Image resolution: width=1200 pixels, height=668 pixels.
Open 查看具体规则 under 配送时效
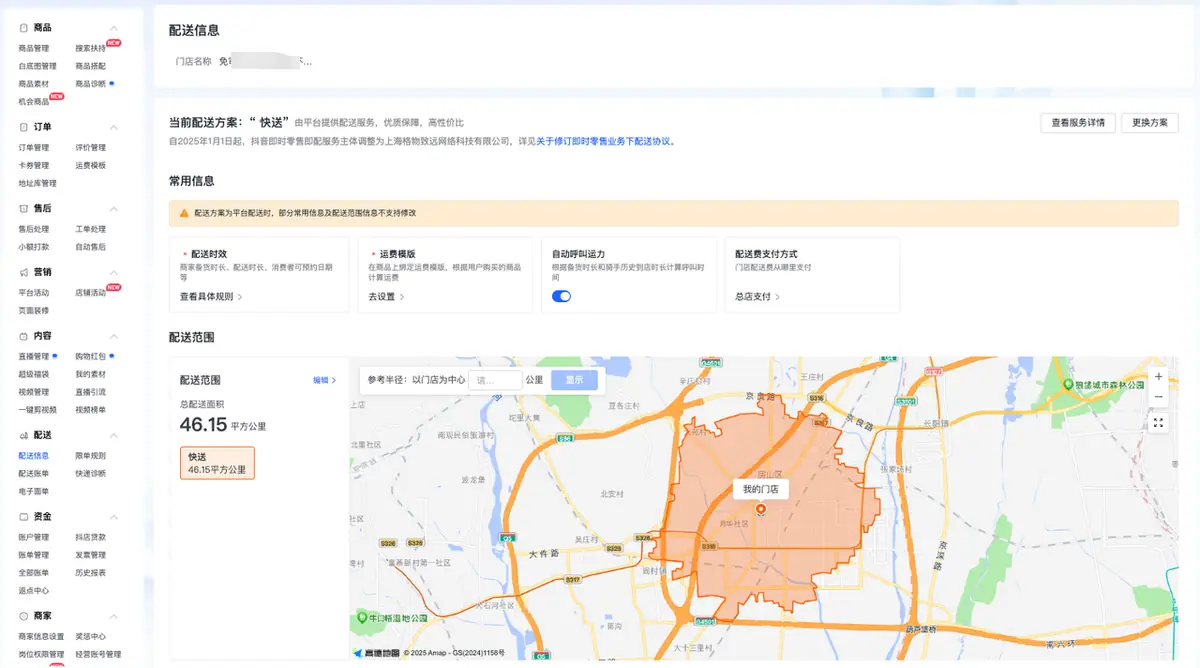pos(211,297)
